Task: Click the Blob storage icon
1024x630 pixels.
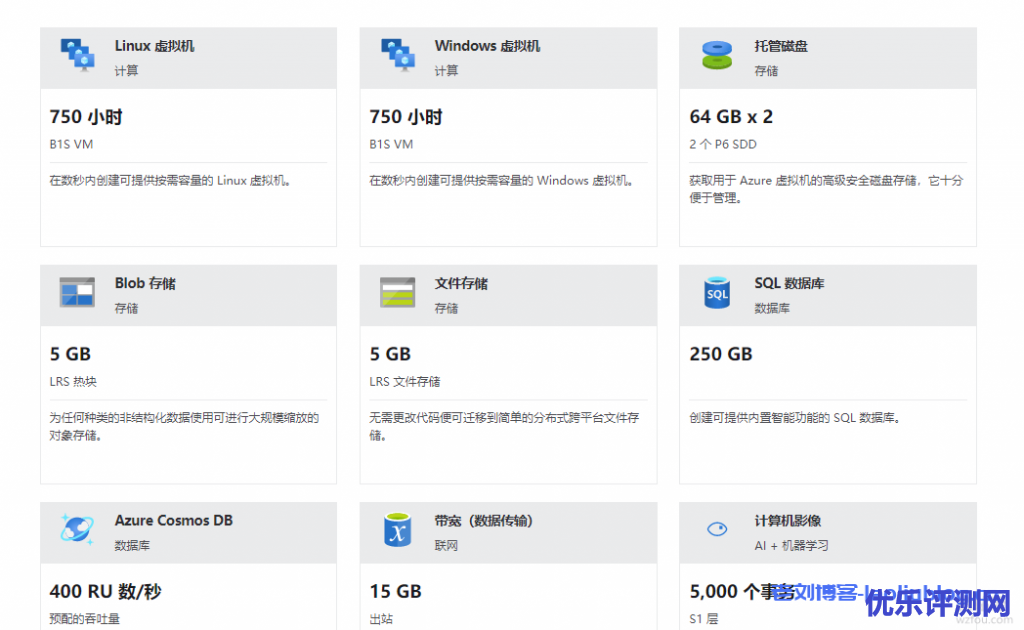Action: (x=77, y=292)
